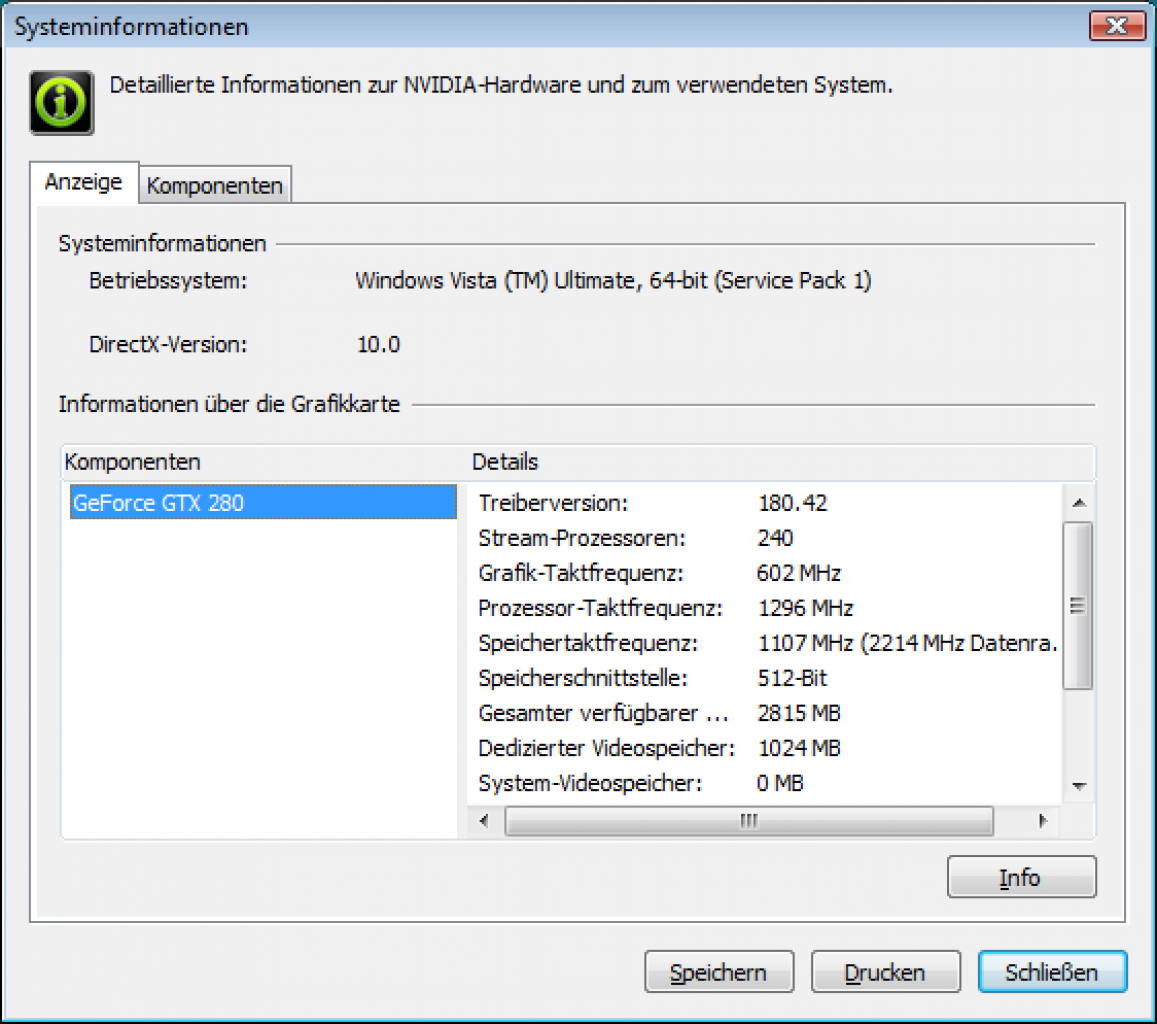Viewport: 1157px width, 1024px height.
Task: Click the Prozessor-Taktfrequenz label
Action: (601, 608)
